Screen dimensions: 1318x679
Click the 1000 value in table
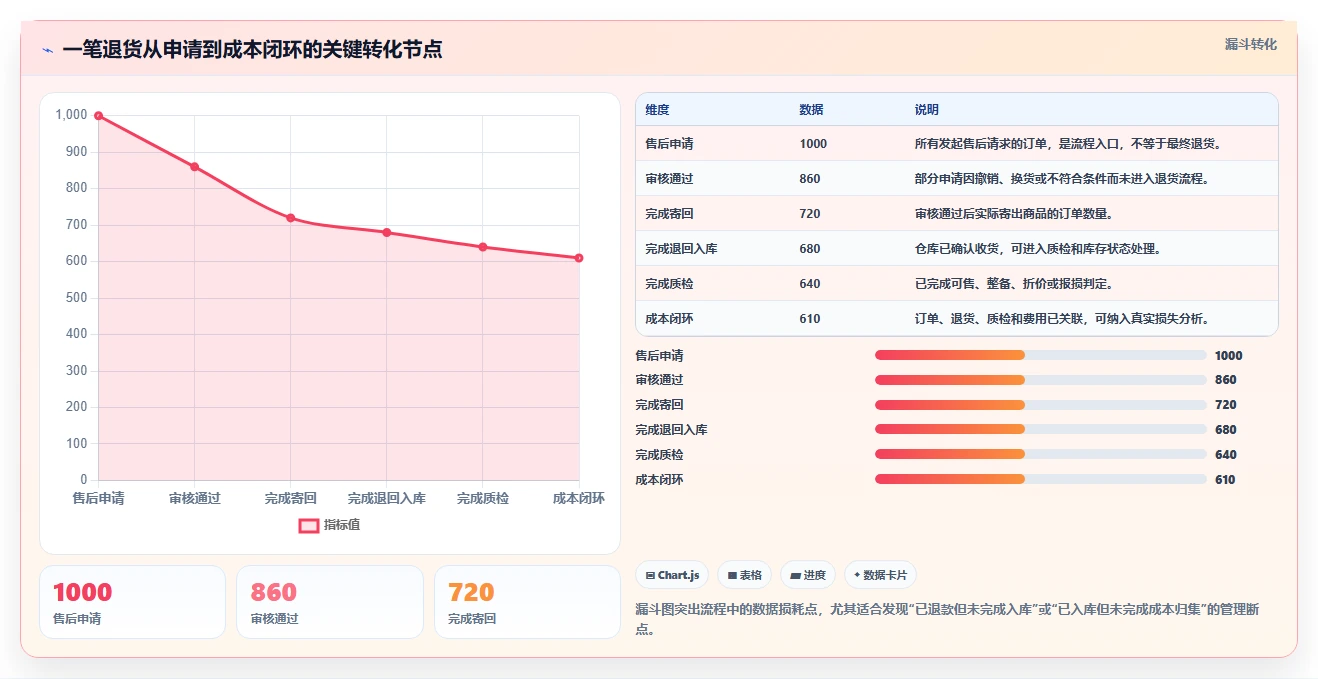point(813,144)
